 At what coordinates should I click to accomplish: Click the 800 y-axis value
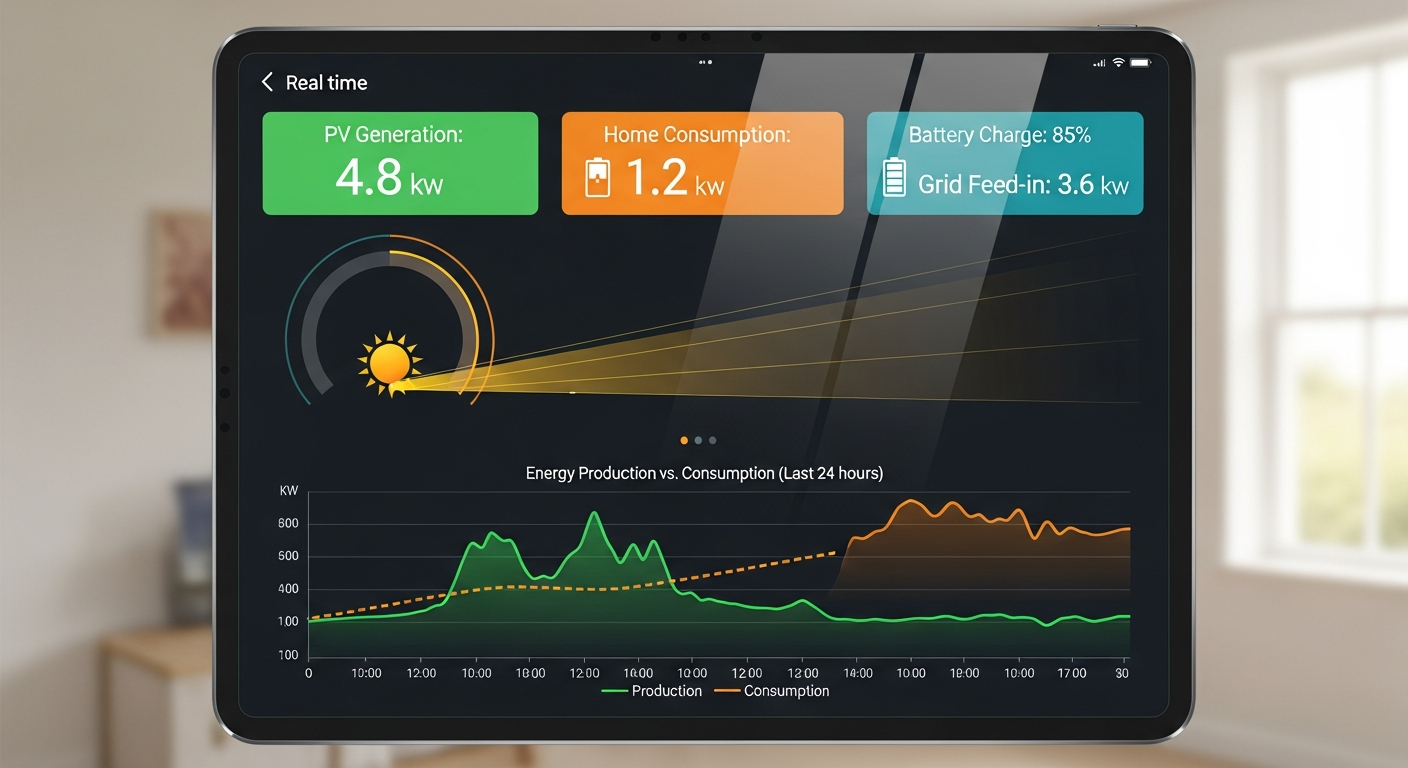point(288,524)
